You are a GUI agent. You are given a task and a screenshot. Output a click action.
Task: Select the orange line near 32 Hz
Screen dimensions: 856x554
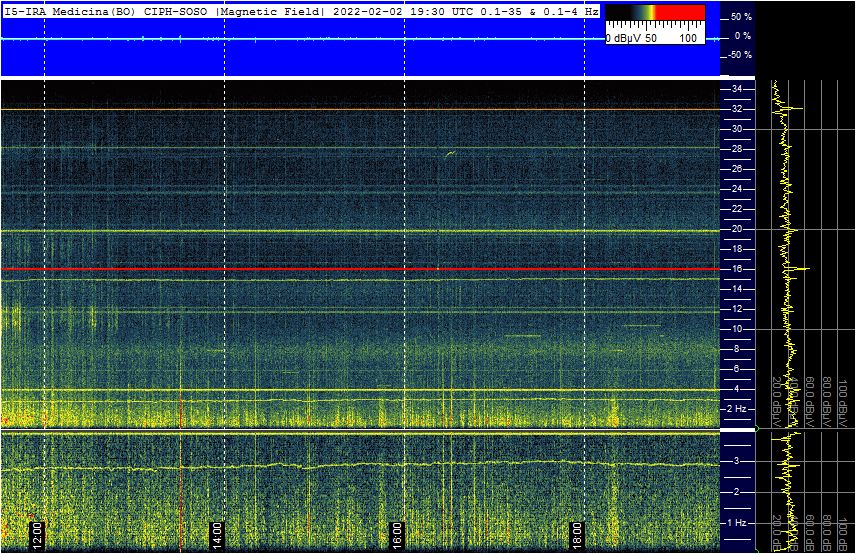360,110
